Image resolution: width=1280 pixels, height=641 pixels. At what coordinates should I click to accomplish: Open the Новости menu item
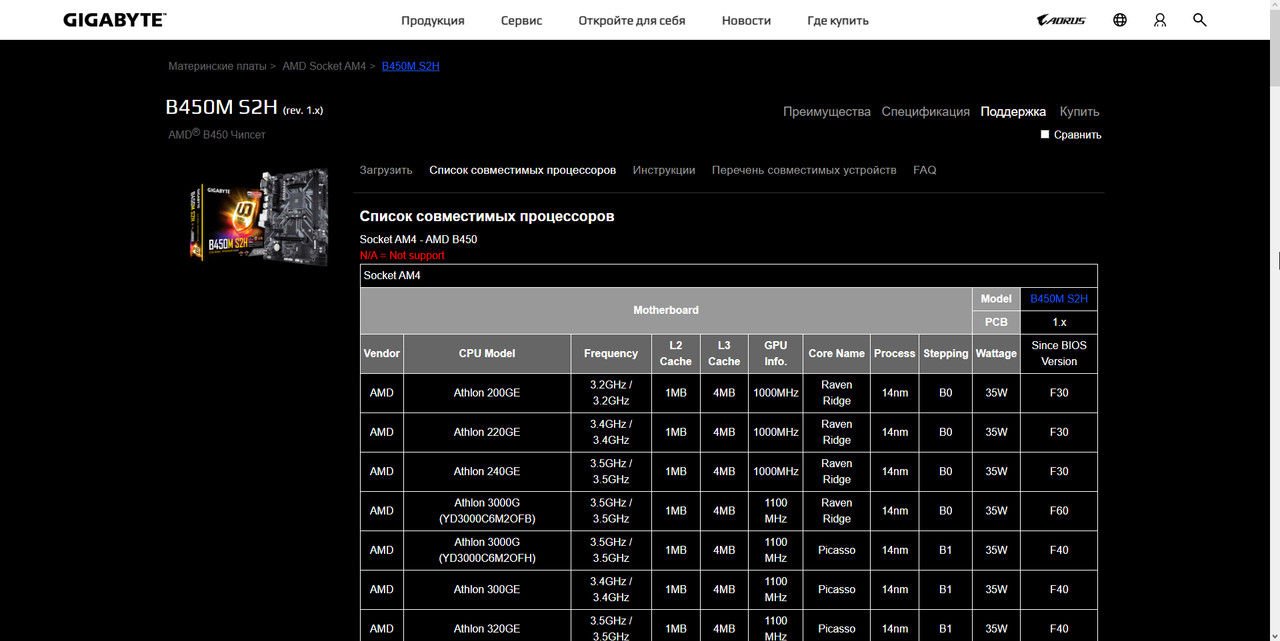[746, 20]
